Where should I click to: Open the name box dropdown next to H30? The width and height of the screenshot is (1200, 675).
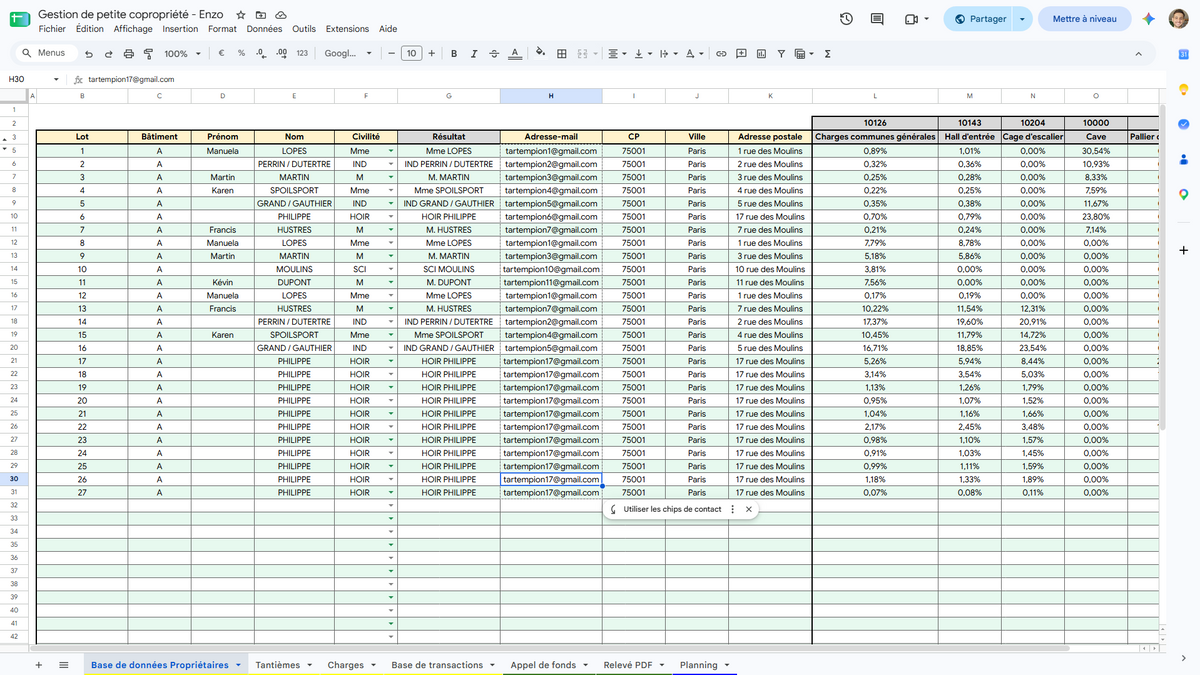(55, 79)
